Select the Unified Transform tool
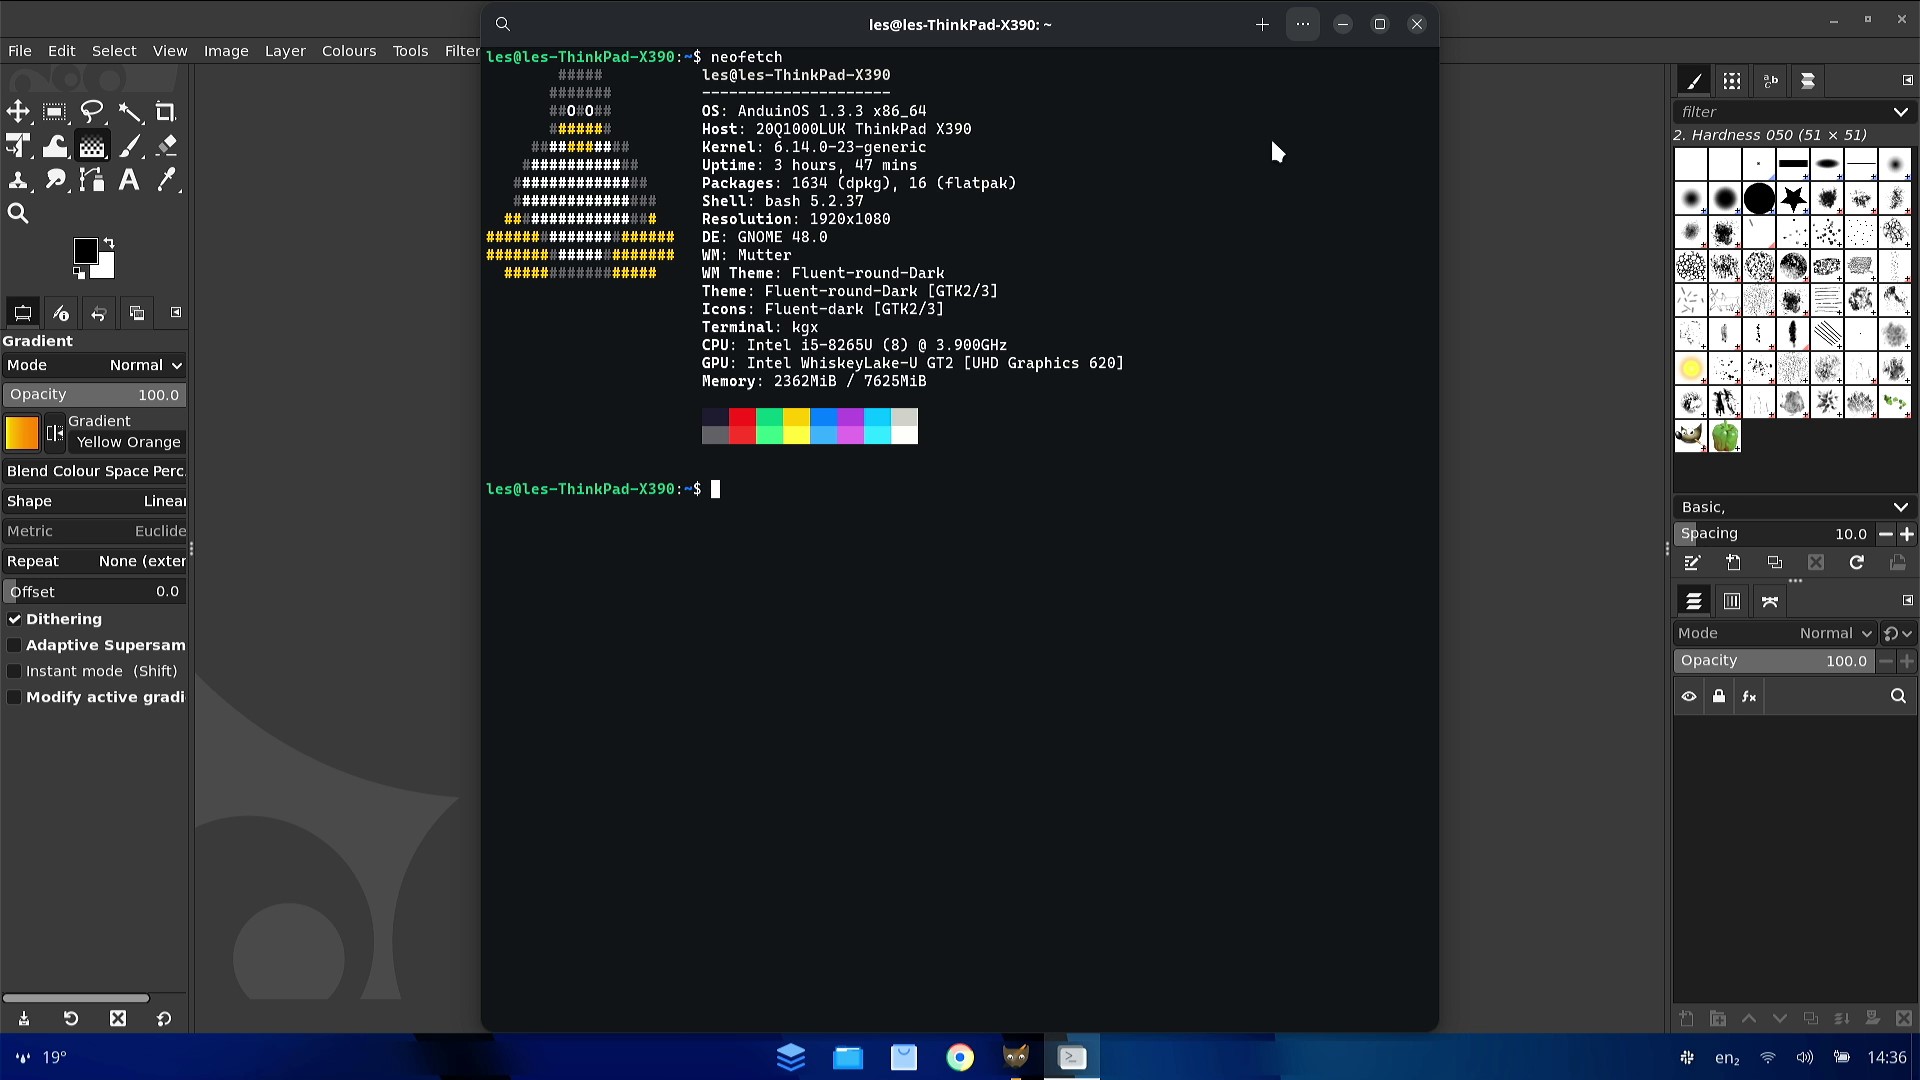1920x1080 pixels. 18,146
